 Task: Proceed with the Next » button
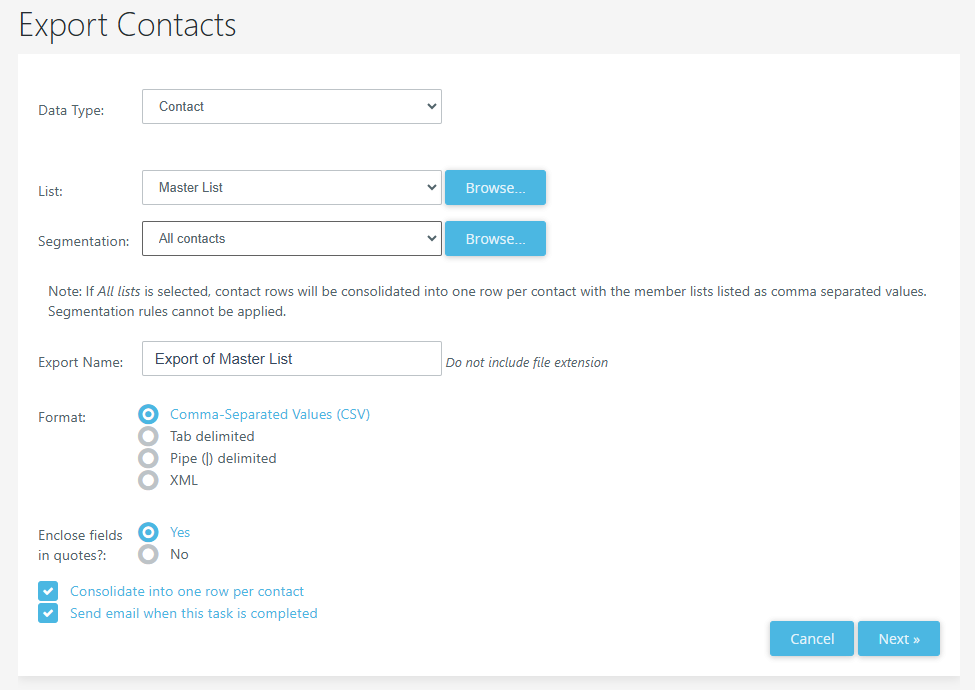(x=898, y=639)
